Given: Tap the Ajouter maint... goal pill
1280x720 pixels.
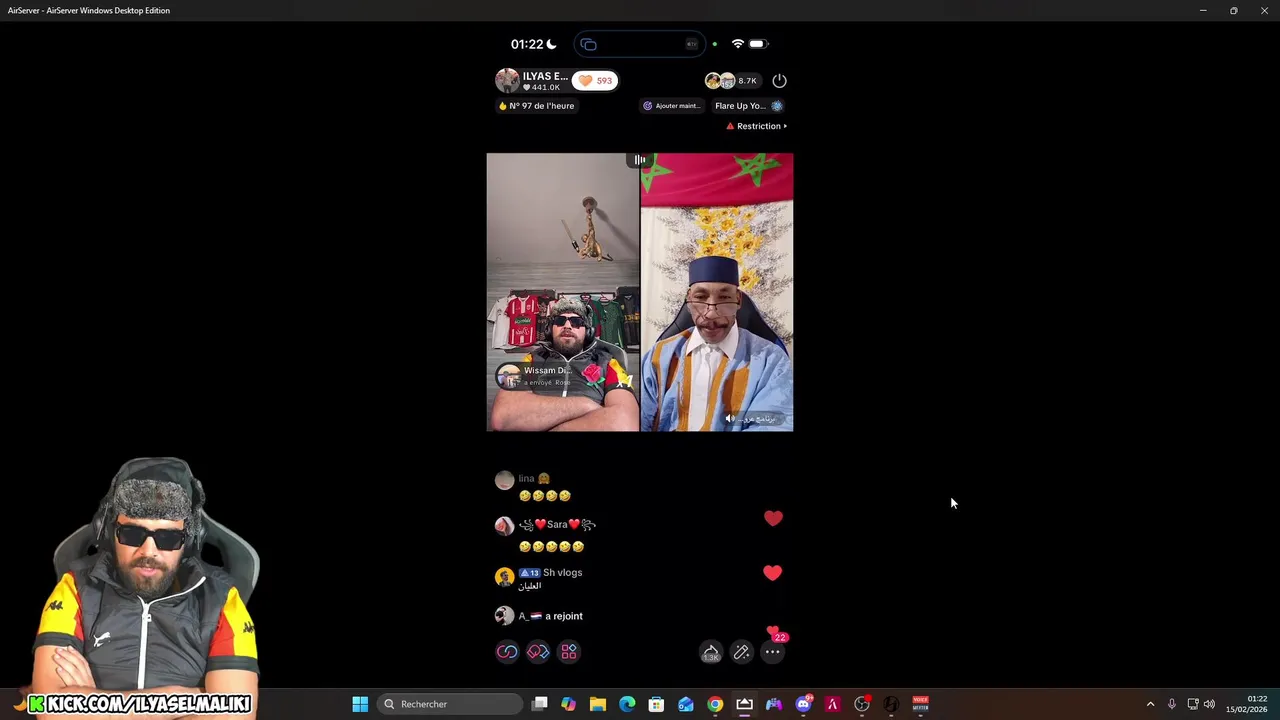Looking at the screenshot, I should (671, 105).
